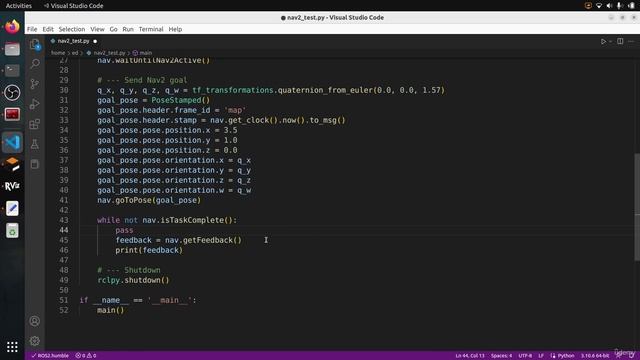Open the Manage gear in activity bar
Image resolution: width=640 pixels, height=360 pixels.
(x=35, y=341)
